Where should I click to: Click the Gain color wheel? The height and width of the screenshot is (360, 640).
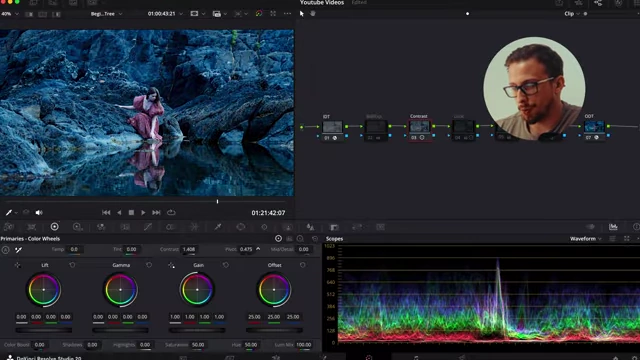pyautogui.click(x=197, y=290)
